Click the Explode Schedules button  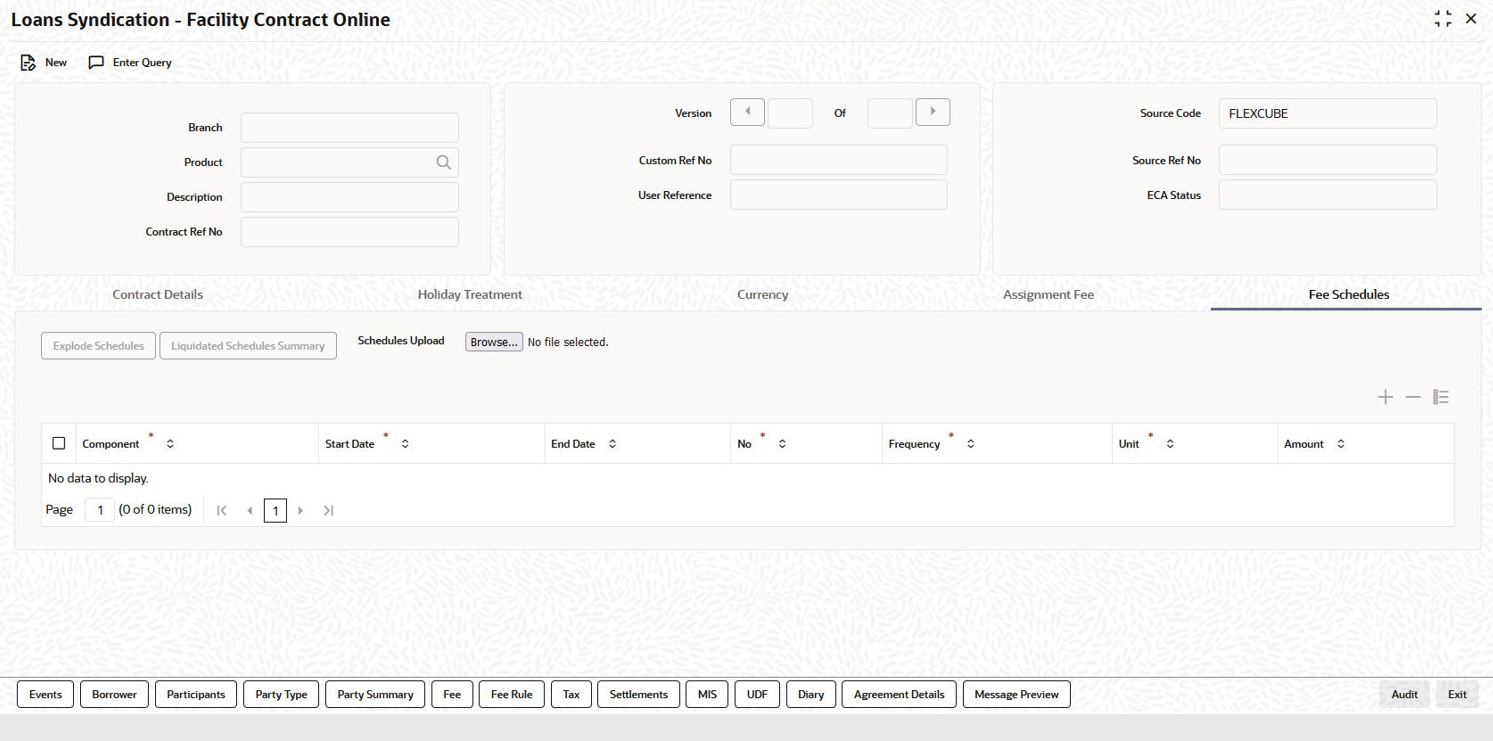(98, 346)
